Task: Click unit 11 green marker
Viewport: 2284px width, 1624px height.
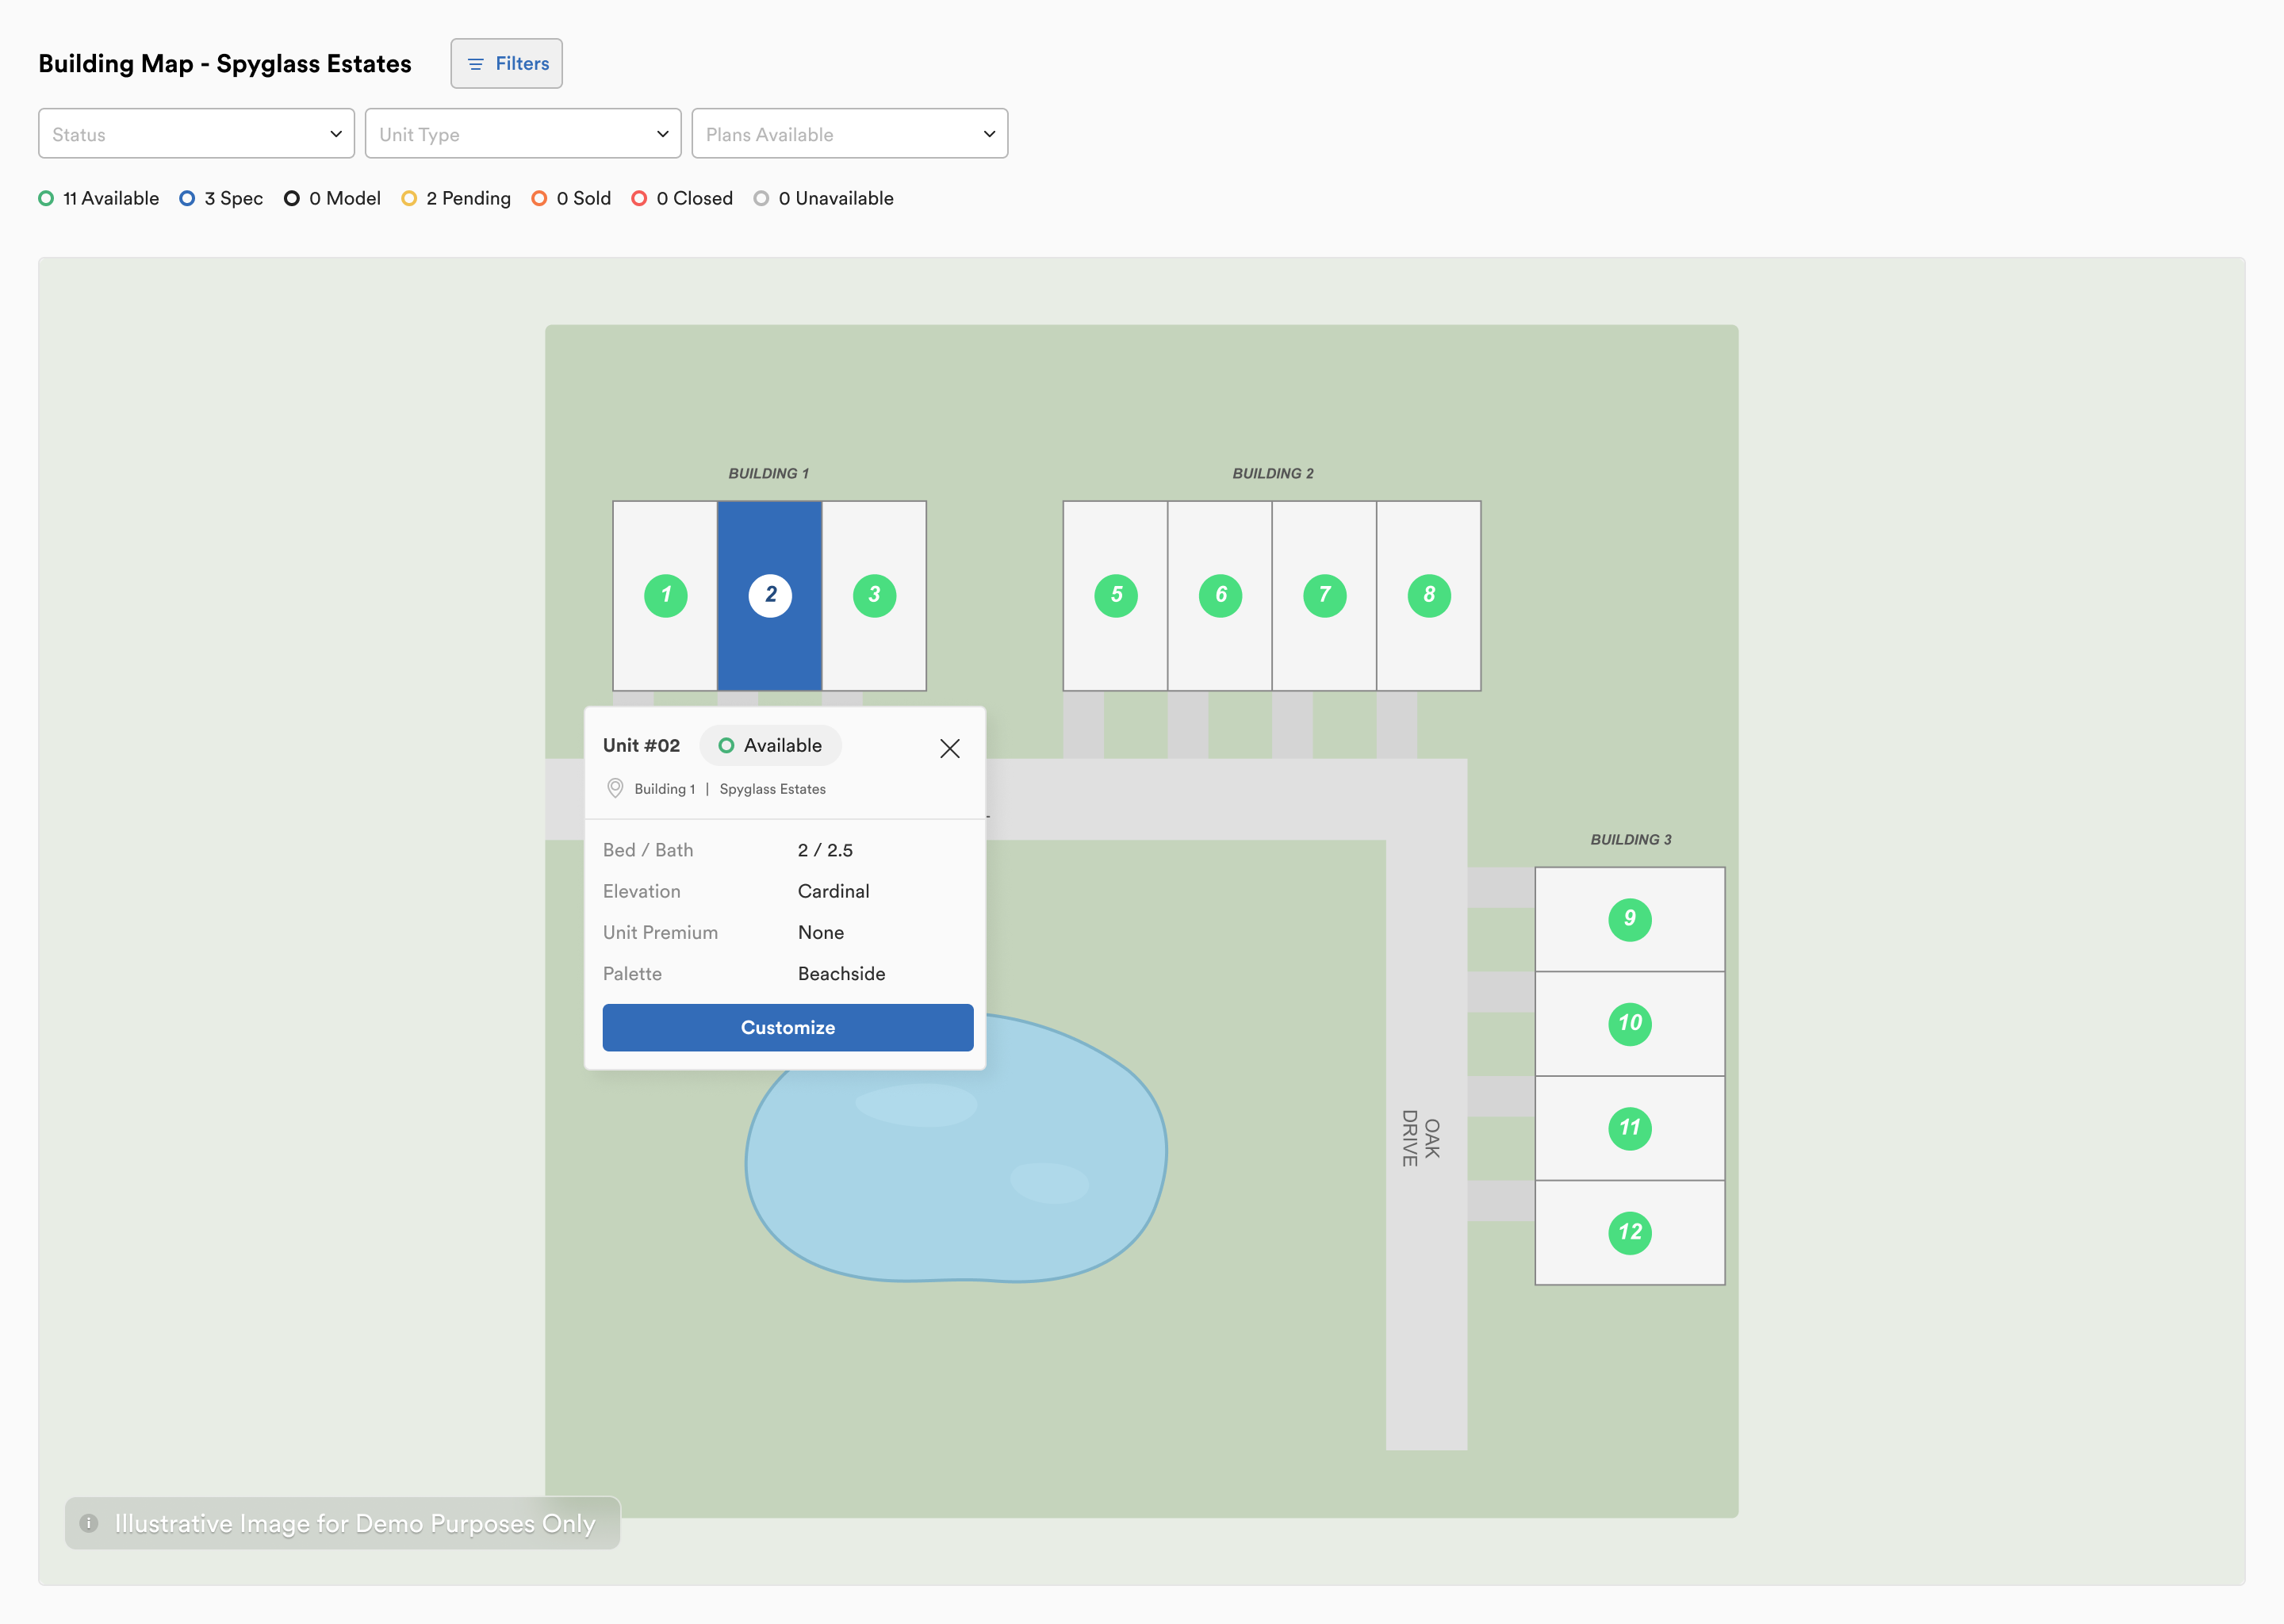Action: [x=1629, y=1128]
